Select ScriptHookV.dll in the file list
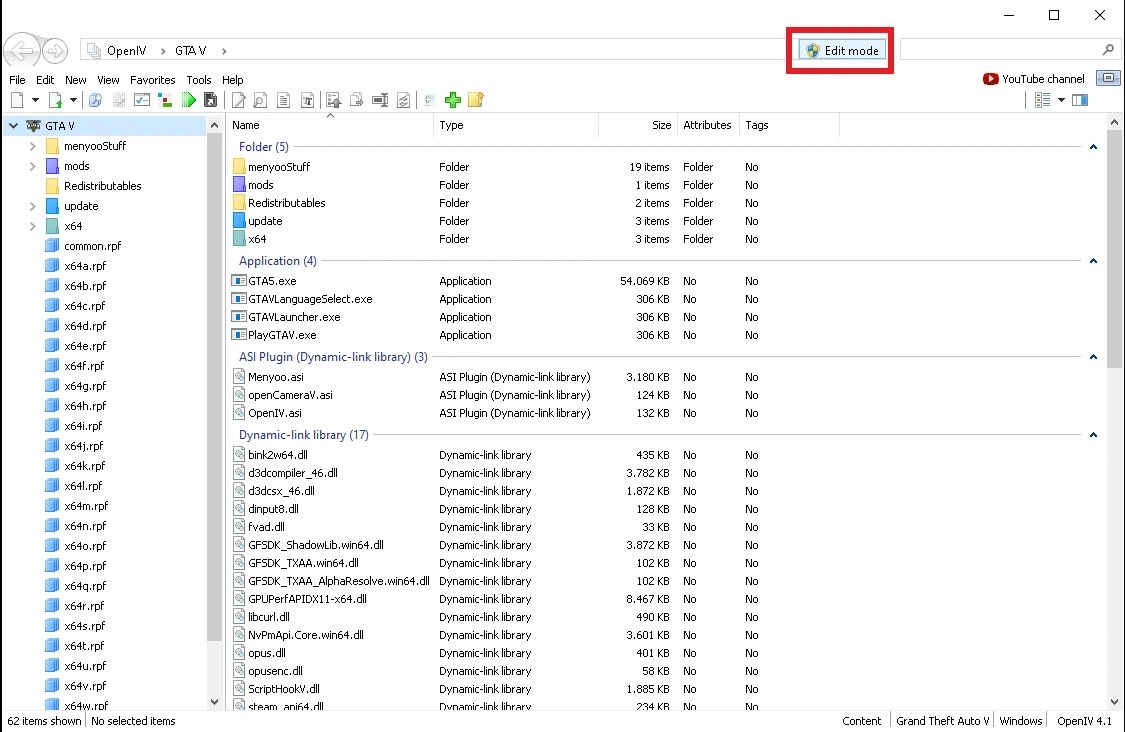Image resolution: width=1125 pixels, height=732 pixels. click(x=283, y=690)
